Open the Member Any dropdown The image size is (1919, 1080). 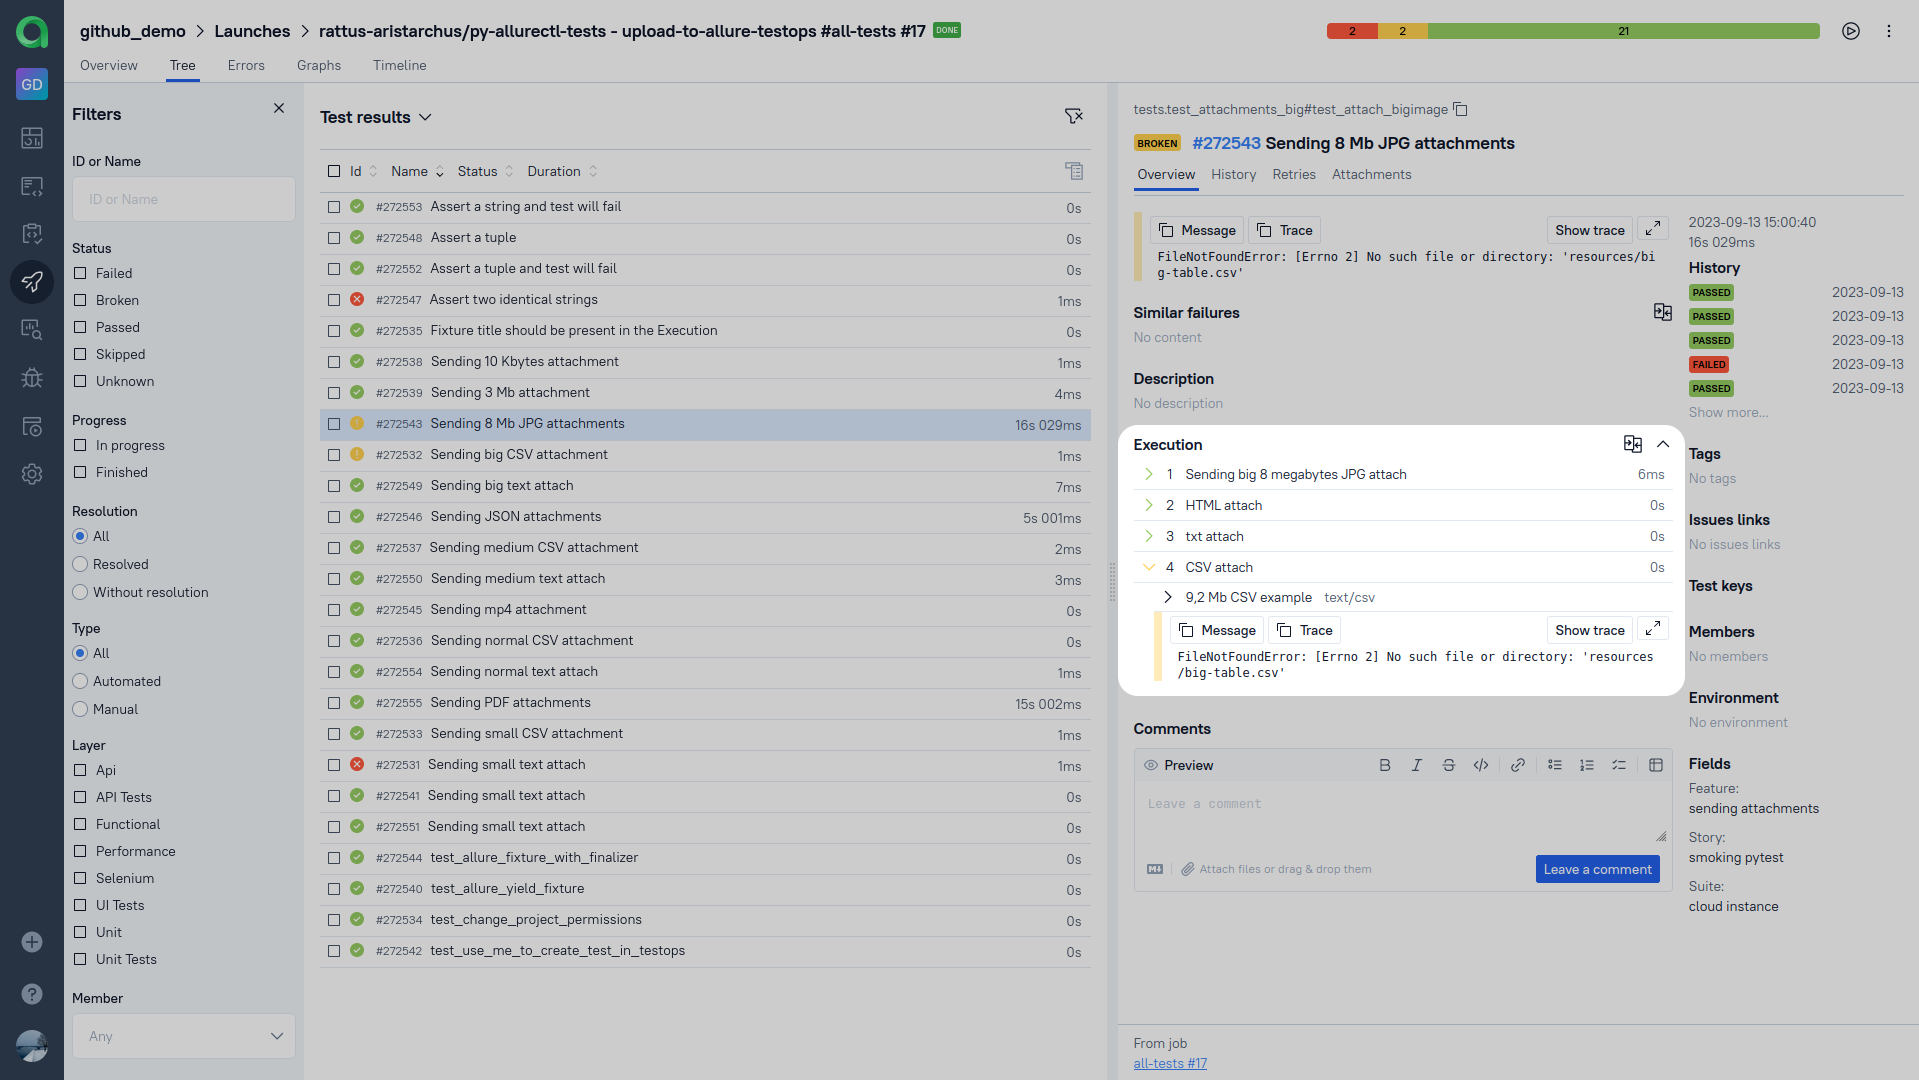[184, 1036]
